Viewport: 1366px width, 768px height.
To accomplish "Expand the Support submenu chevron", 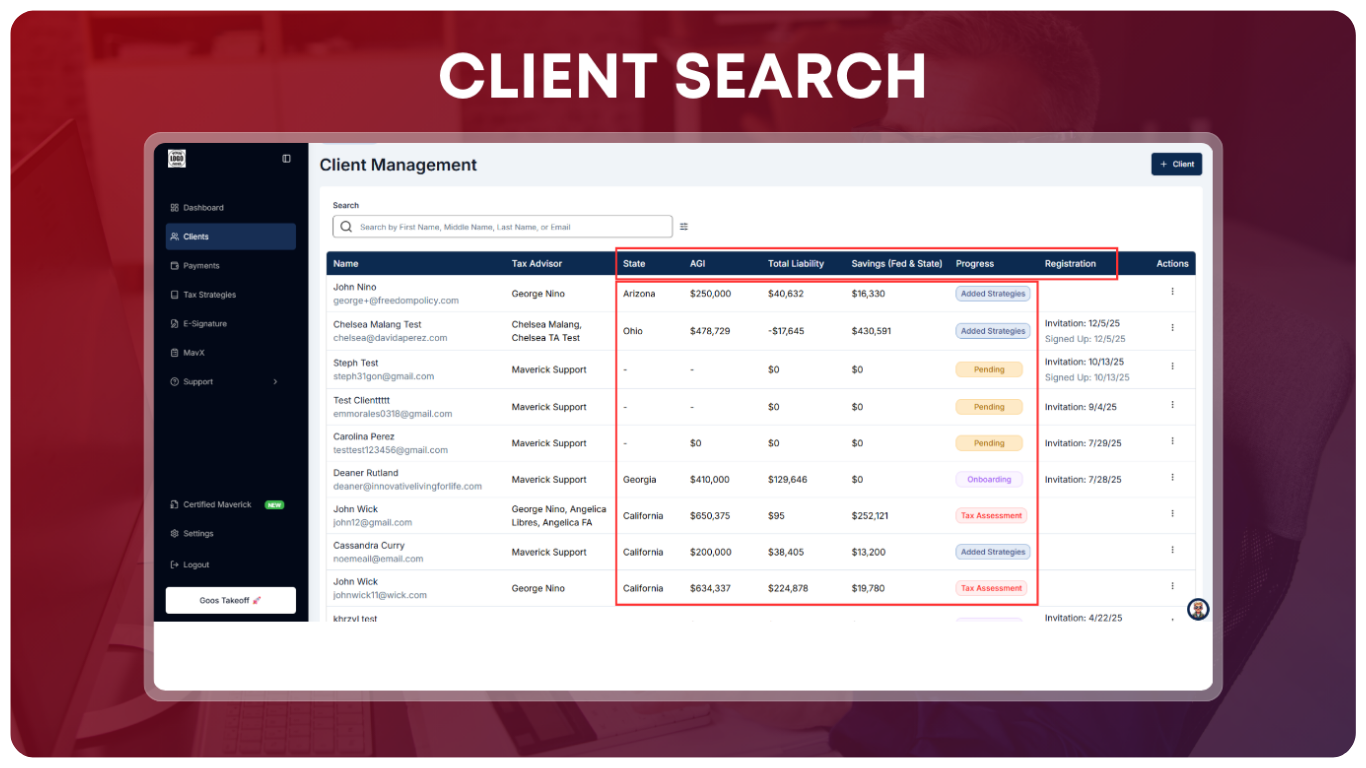I will click(x=275, y=382).
